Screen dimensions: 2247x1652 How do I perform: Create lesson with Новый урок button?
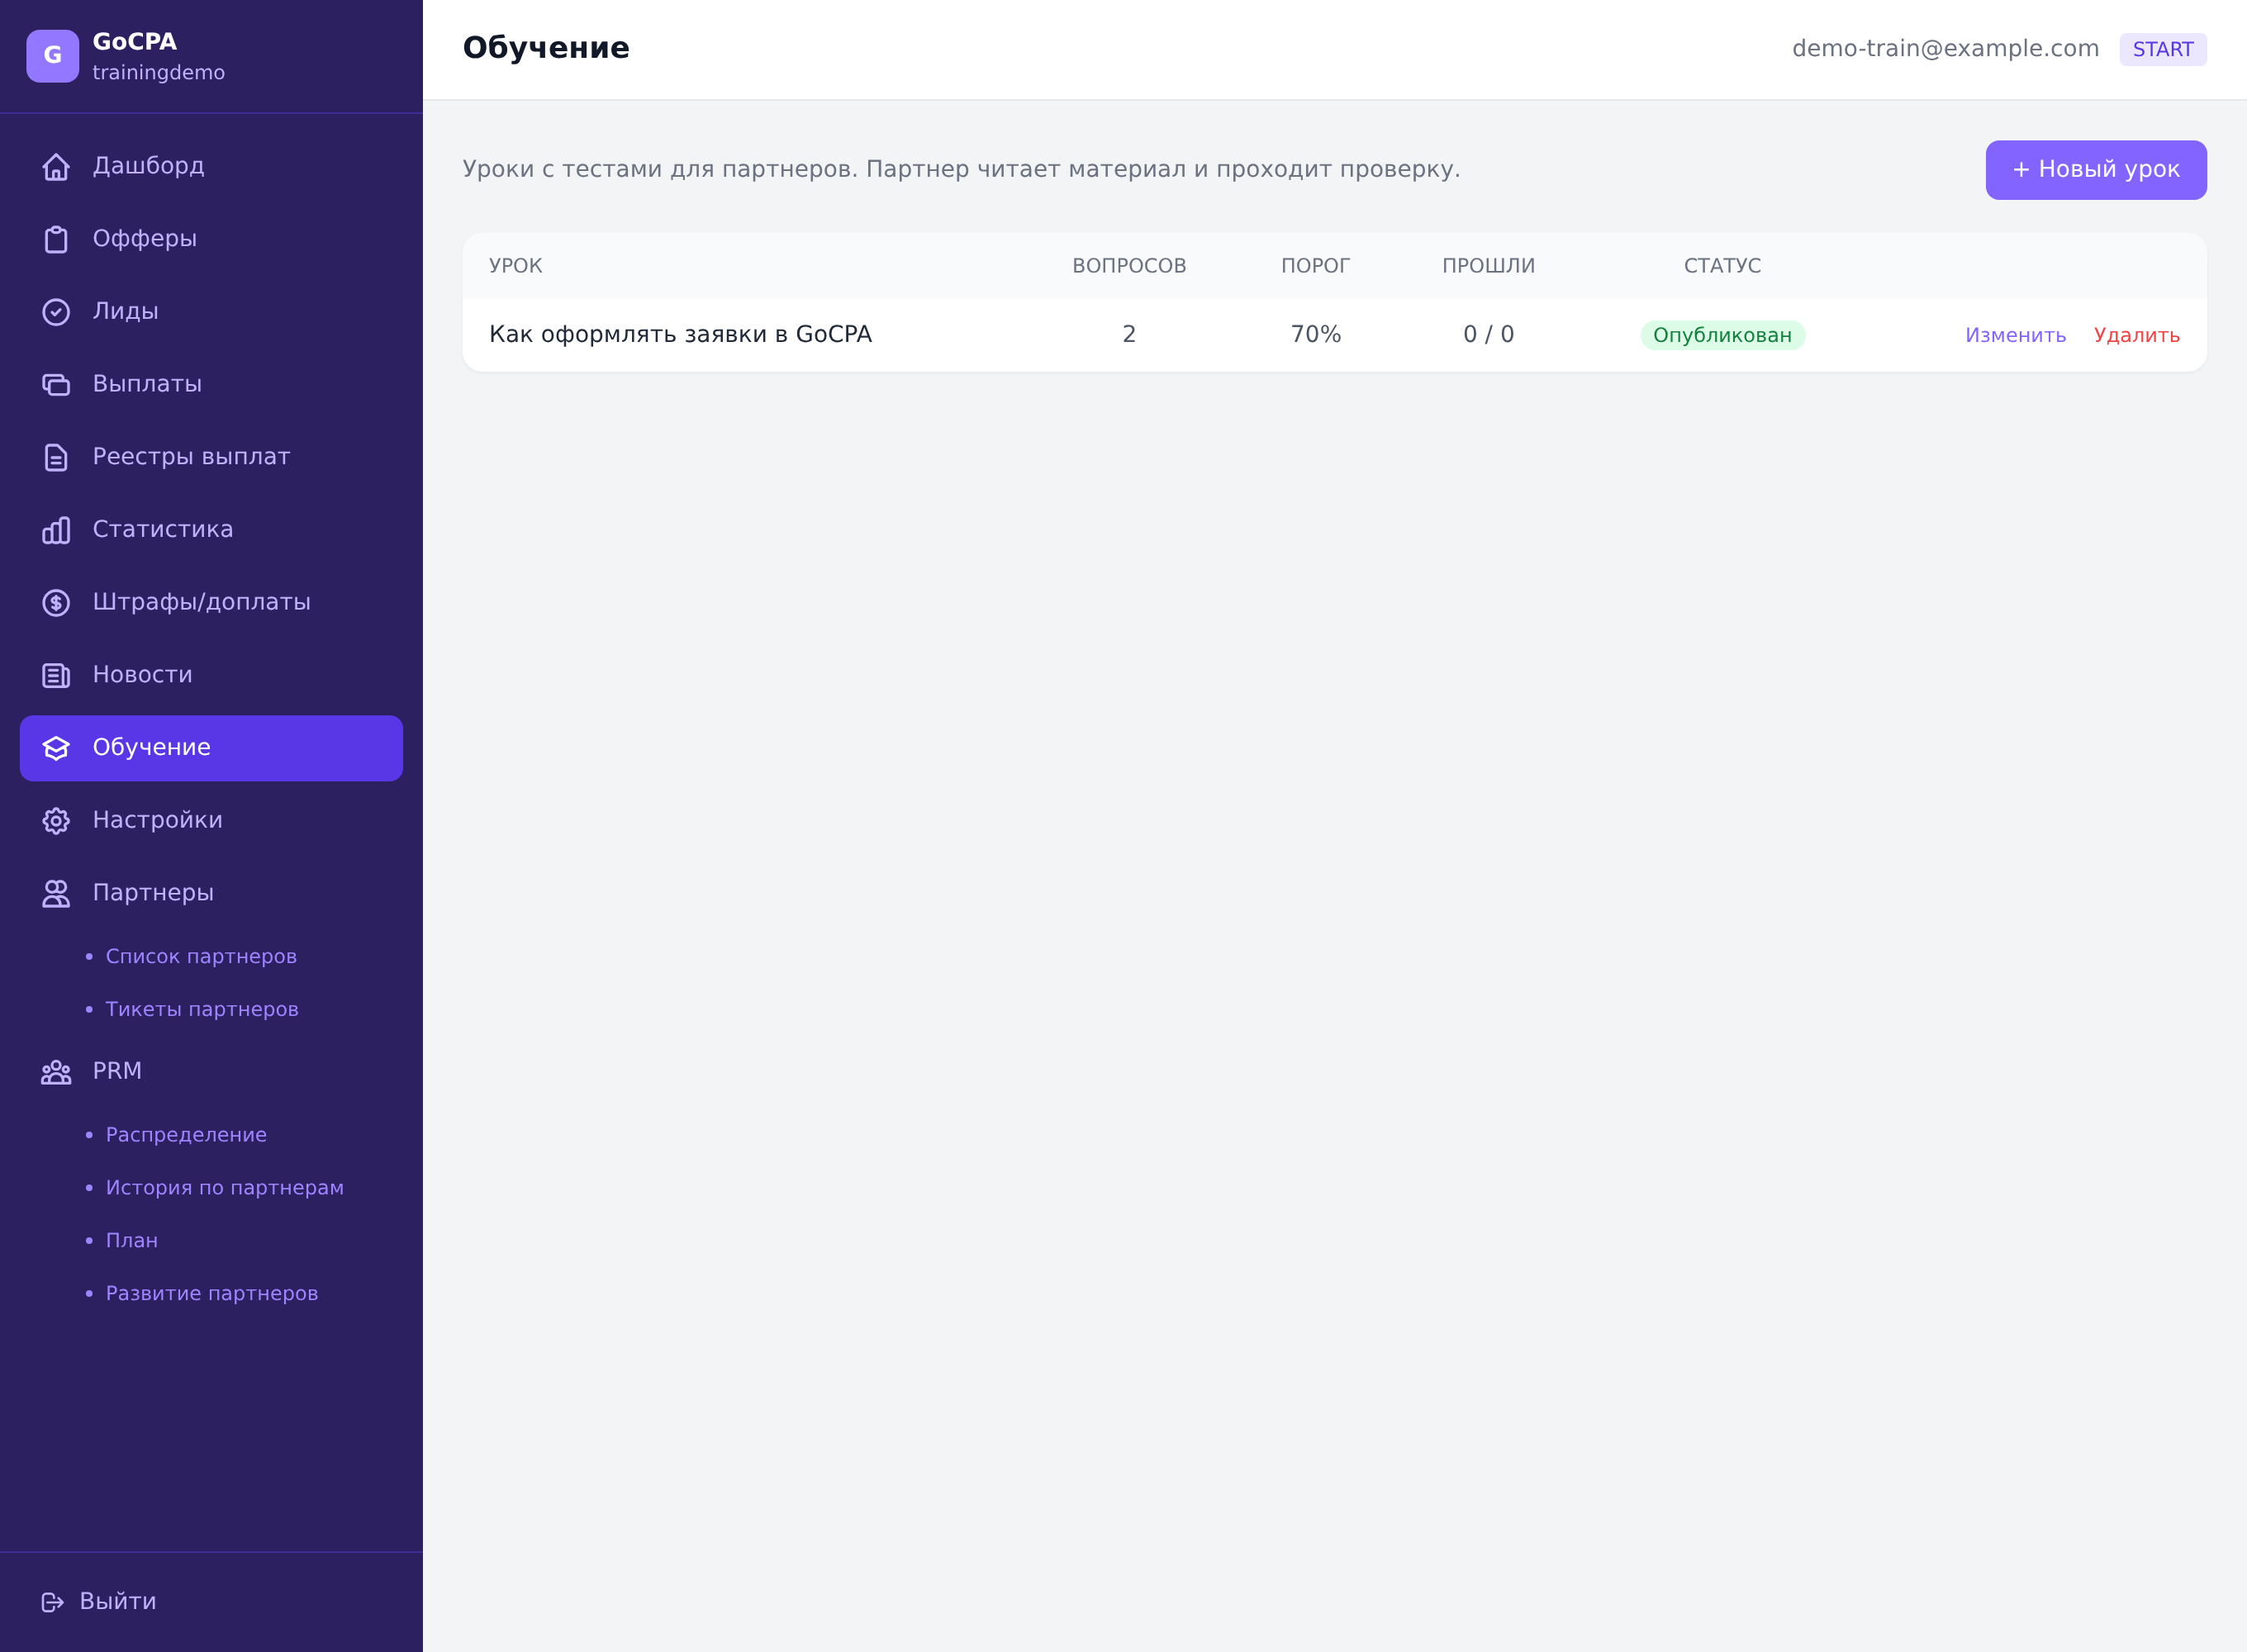pos(2096,170)
